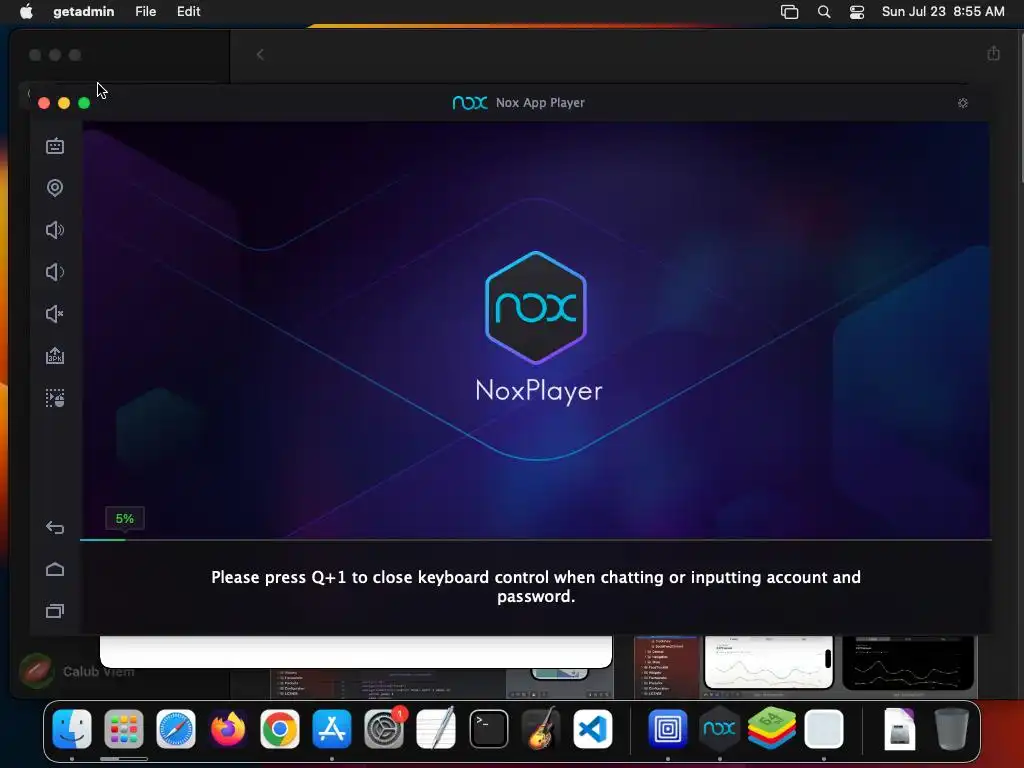Open Google Chrome from the Dock
This screenshot has width=1024, height=768.
[280, 729]
